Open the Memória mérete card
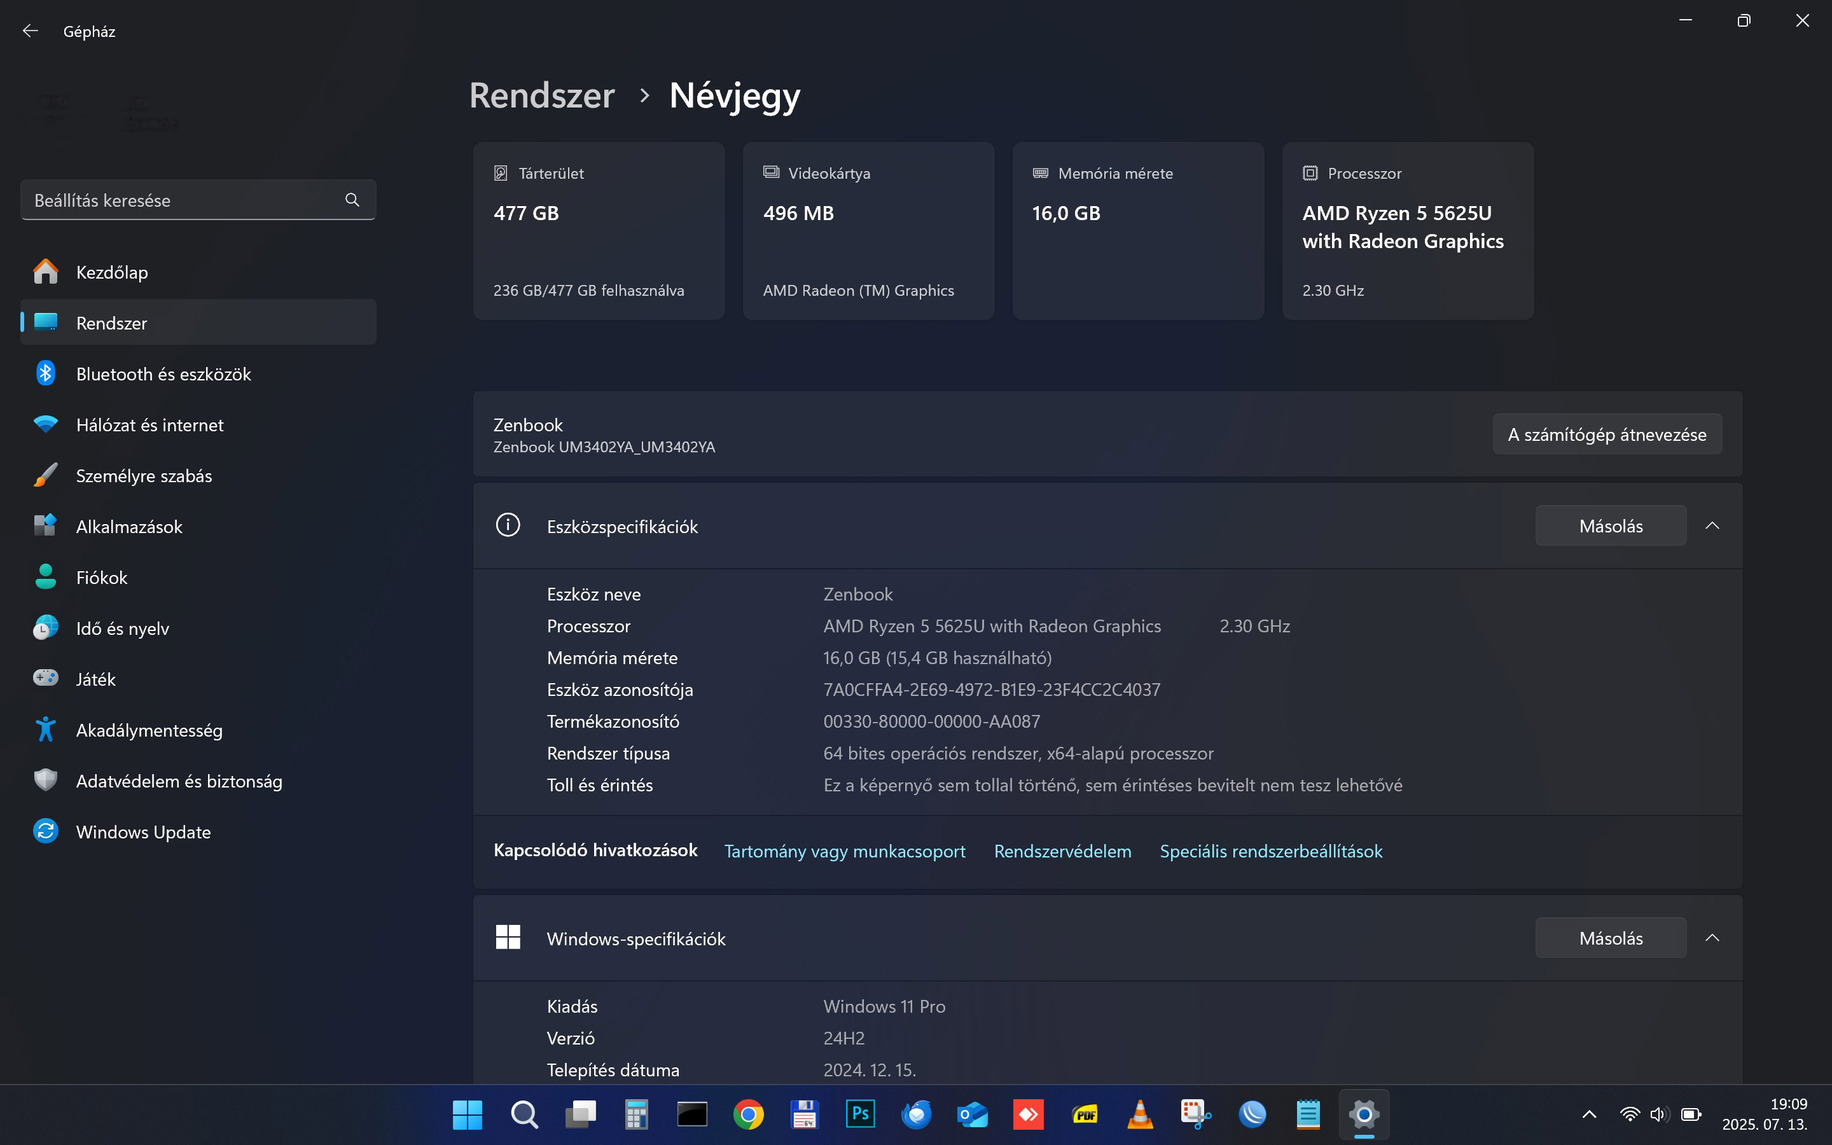The image size is (1832, 1145). [1138, 231]
